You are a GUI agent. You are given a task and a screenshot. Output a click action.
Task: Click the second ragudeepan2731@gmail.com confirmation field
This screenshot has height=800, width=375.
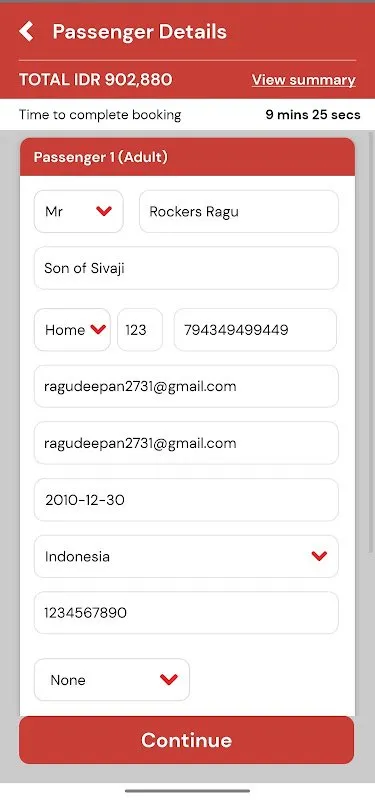pyautogui.click(x=186, y=443)
